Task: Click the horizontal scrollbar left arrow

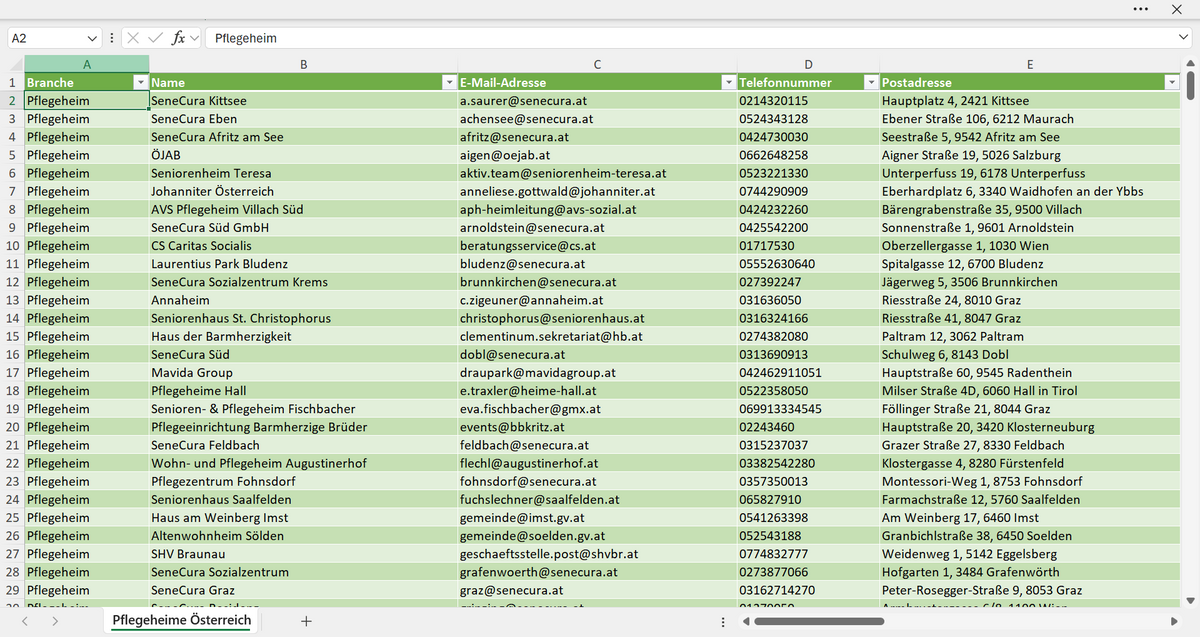Action: pyautogui.click(x=746, y=621)
